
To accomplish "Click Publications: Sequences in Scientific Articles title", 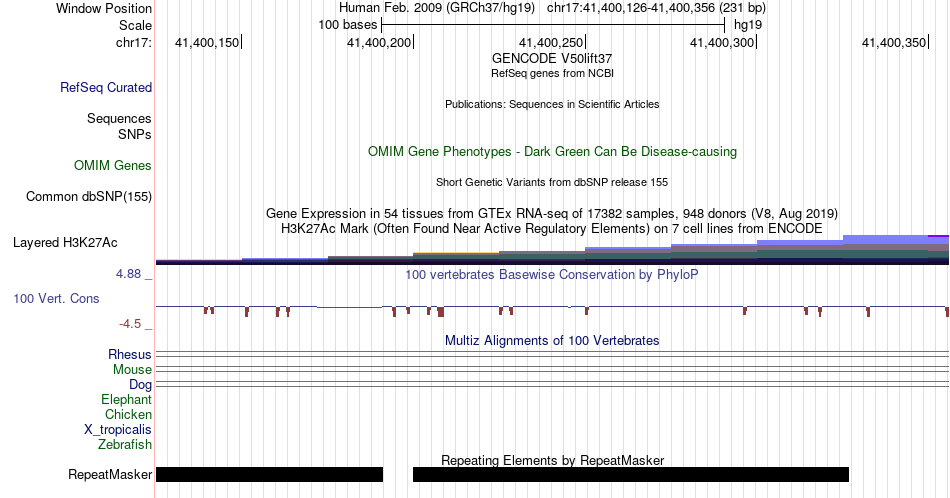I will point(552,104).
